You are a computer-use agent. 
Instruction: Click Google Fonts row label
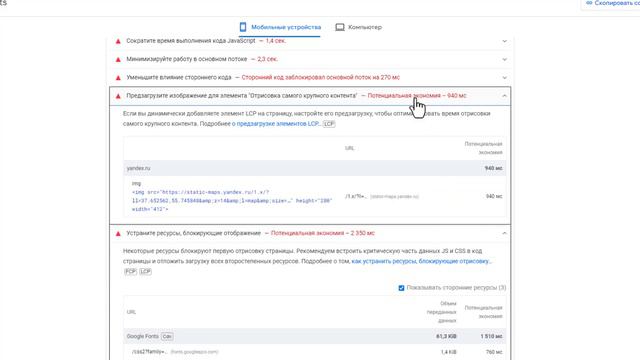click(x=142, y=336)
